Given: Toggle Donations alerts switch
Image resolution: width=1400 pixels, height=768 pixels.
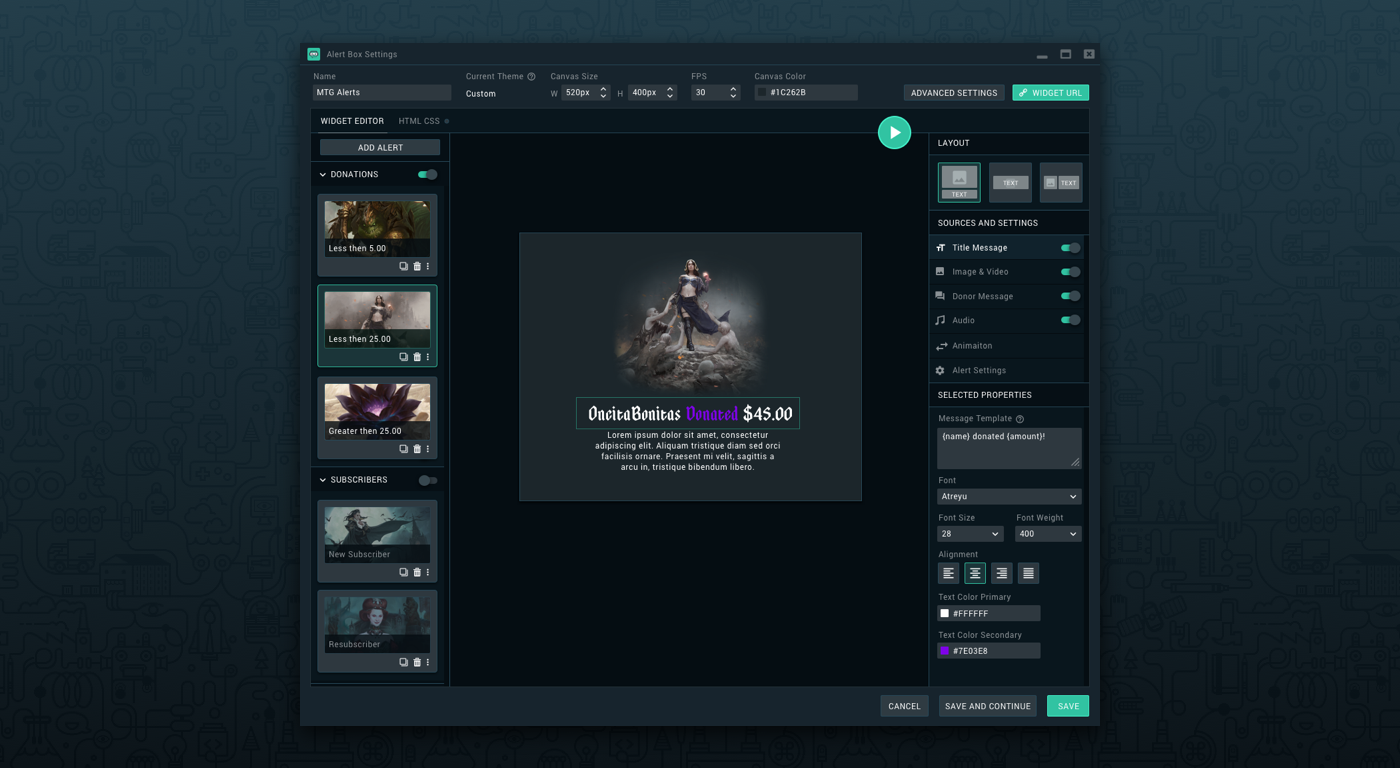Looking at the screenshot, I should (427, 175).
